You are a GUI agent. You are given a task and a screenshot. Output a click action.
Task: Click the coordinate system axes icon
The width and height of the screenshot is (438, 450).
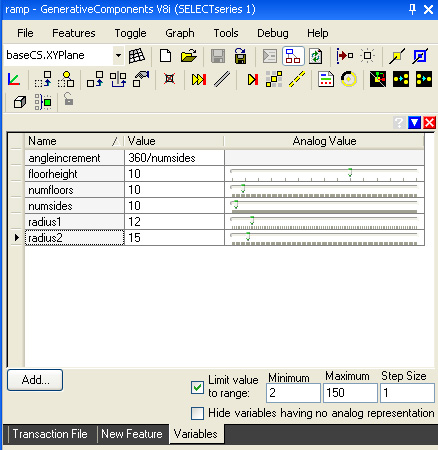14,79
